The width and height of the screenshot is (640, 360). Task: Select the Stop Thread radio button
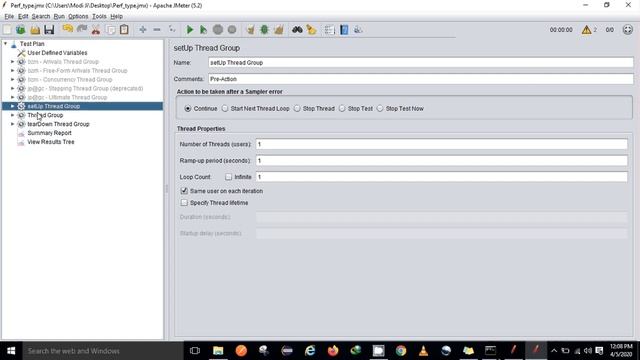297,109
